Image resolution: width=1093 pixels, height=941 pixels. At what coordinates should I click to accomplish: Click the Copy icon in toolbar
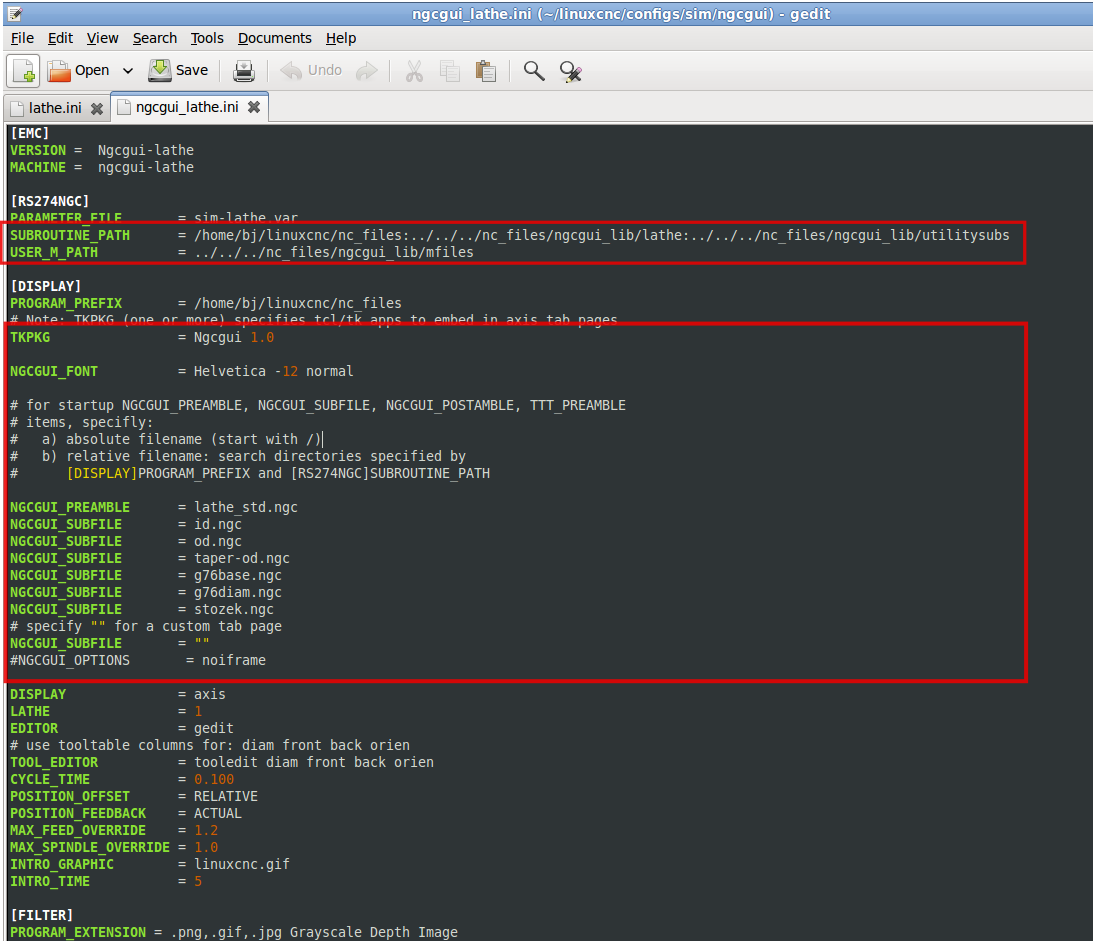450,71
